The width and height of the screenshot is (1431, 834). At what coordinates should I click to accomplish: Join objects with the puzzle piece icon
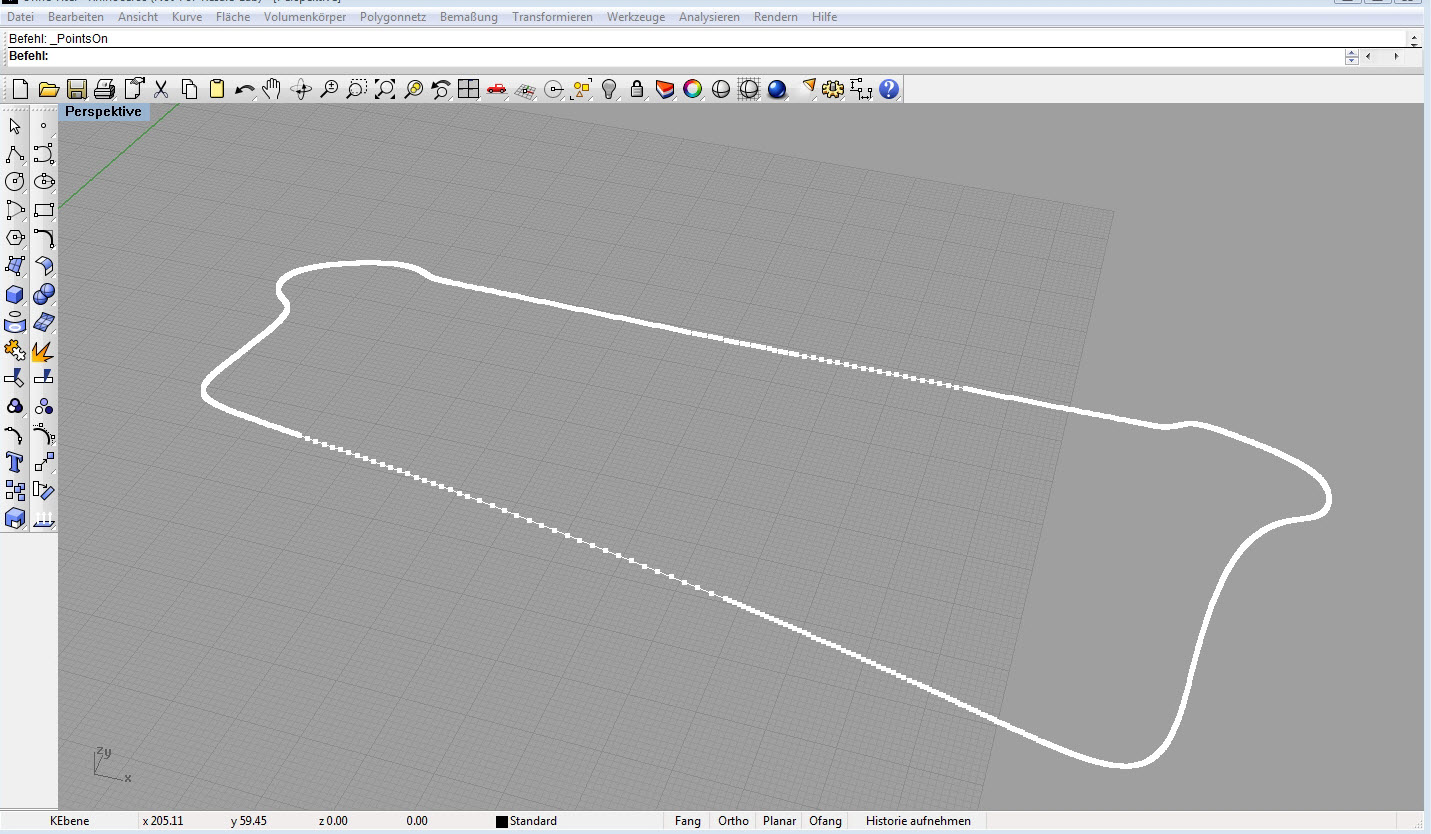pos(15,350)
